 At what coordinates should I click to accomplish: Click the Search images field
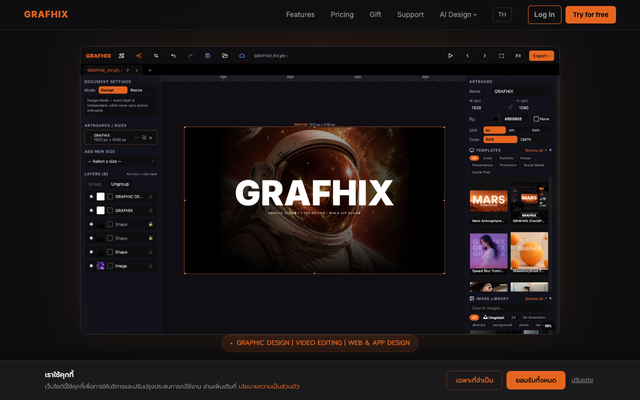click(x=510, y=308)
